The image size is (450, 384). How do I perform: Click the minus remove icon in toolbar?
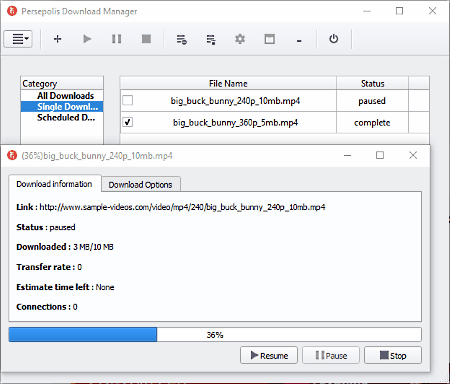pyautogui.click(x=299, y=41)
